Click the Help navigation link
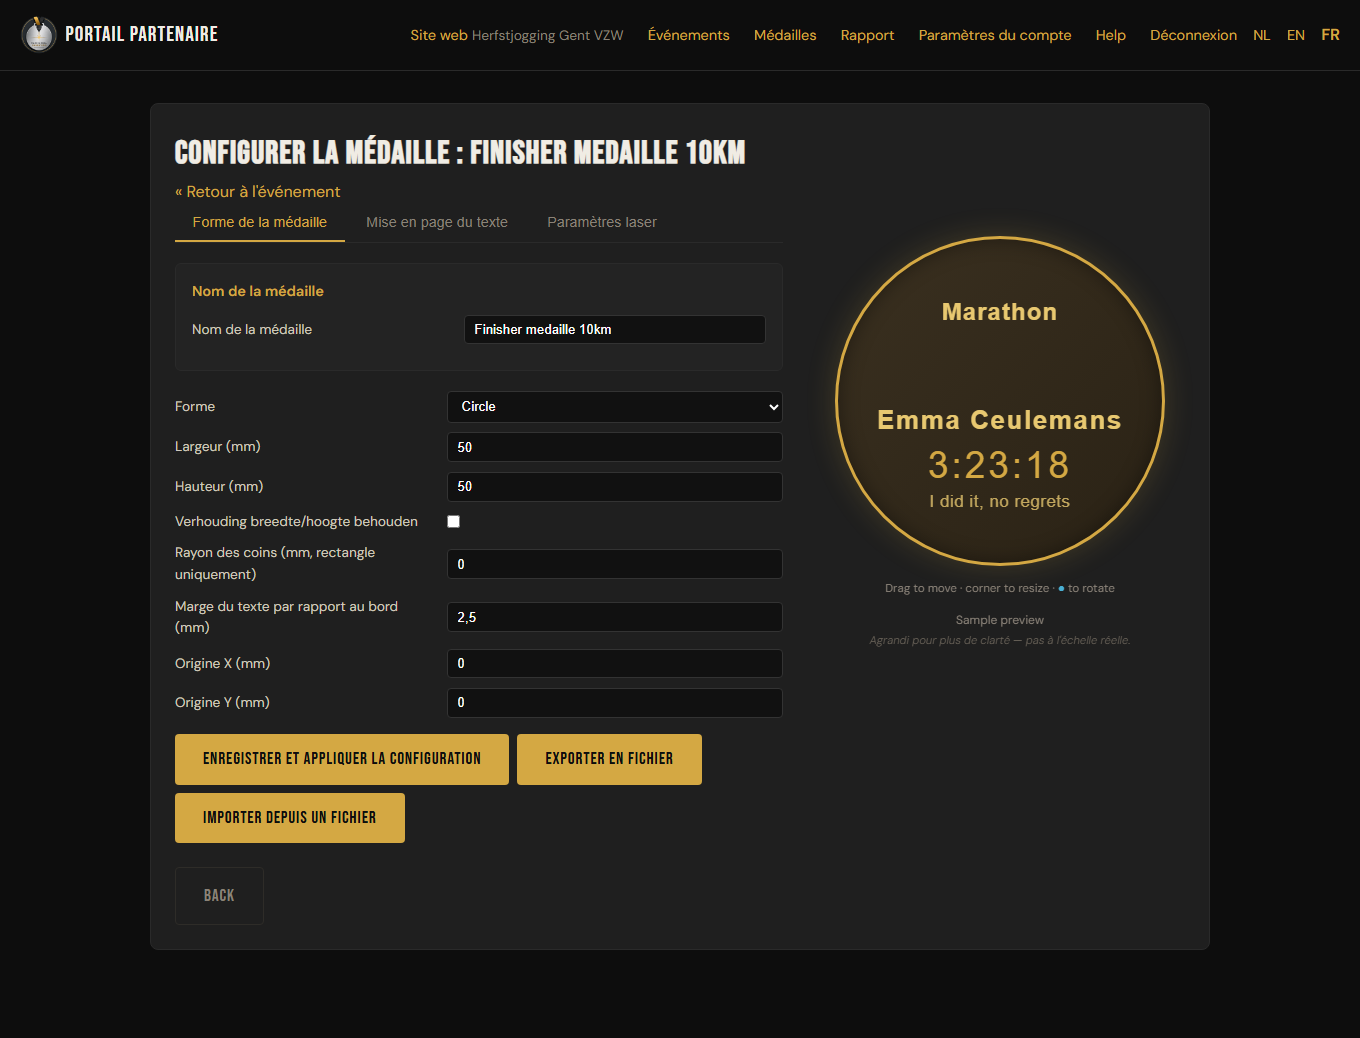The height and width of the screenshot is (1038, 1360). click(1110, 35)
